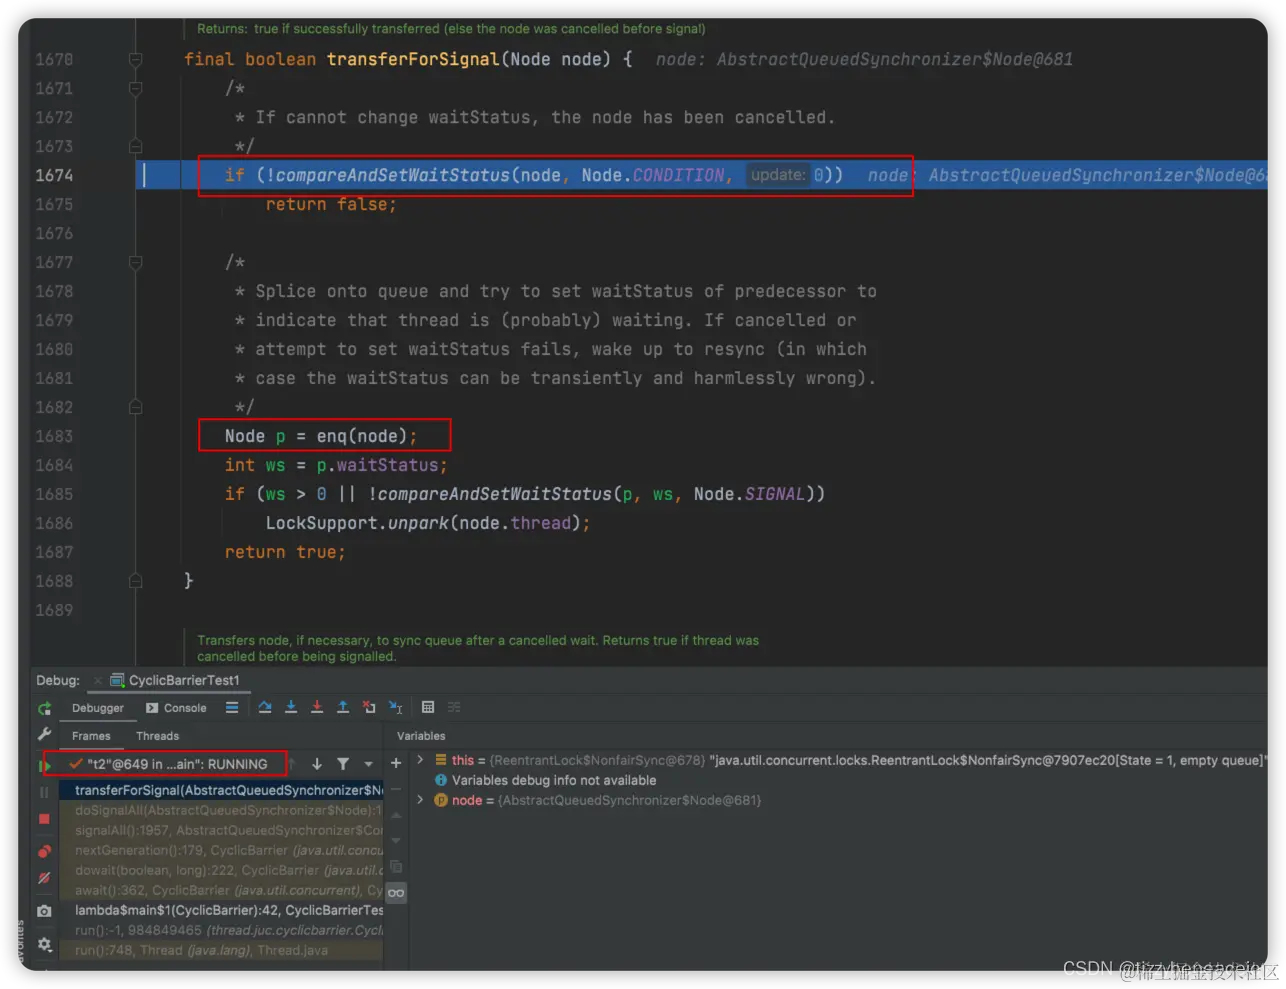The height and width of the screenshot is (989, 1286).
Task: Stop the debug session red square
Action: coord(44,819)
